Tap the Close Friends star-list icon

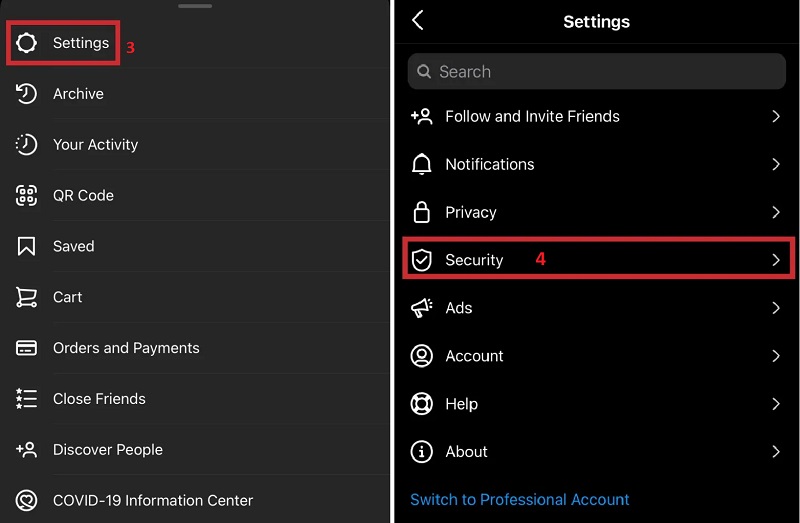tap(26, 399)
